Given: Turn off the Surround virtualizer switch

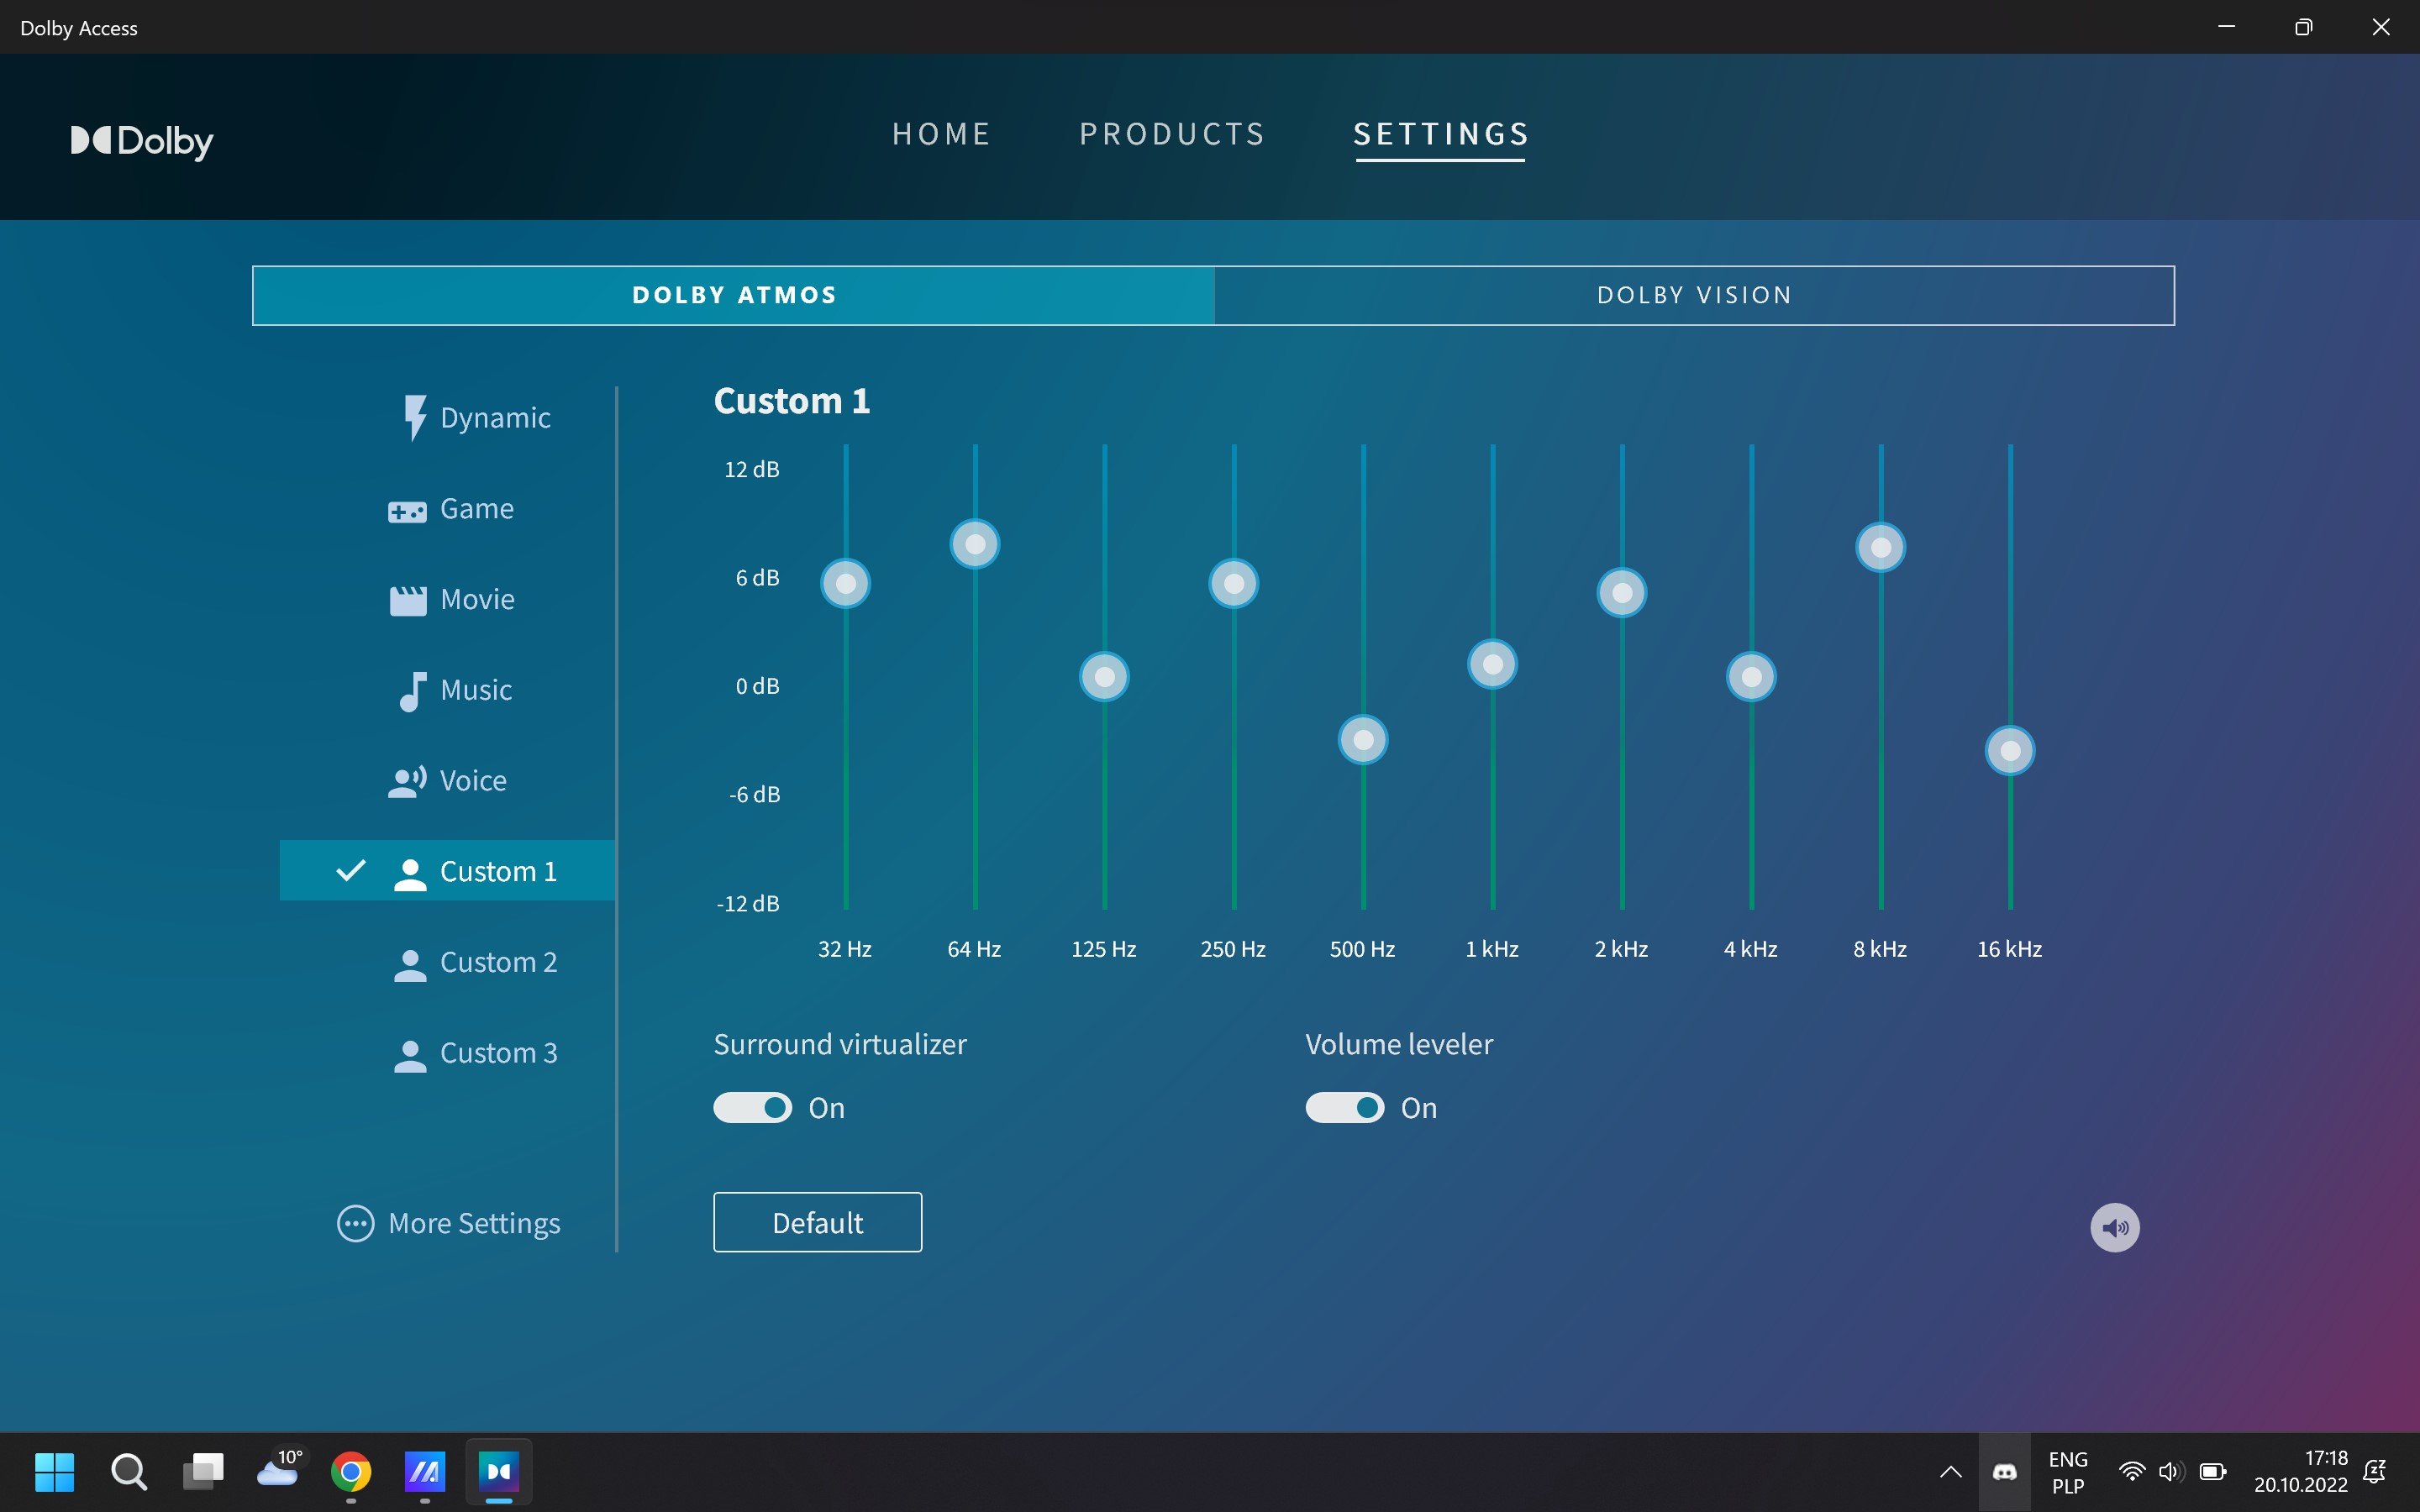Looking at the screenshot, I should point(752,1108).
